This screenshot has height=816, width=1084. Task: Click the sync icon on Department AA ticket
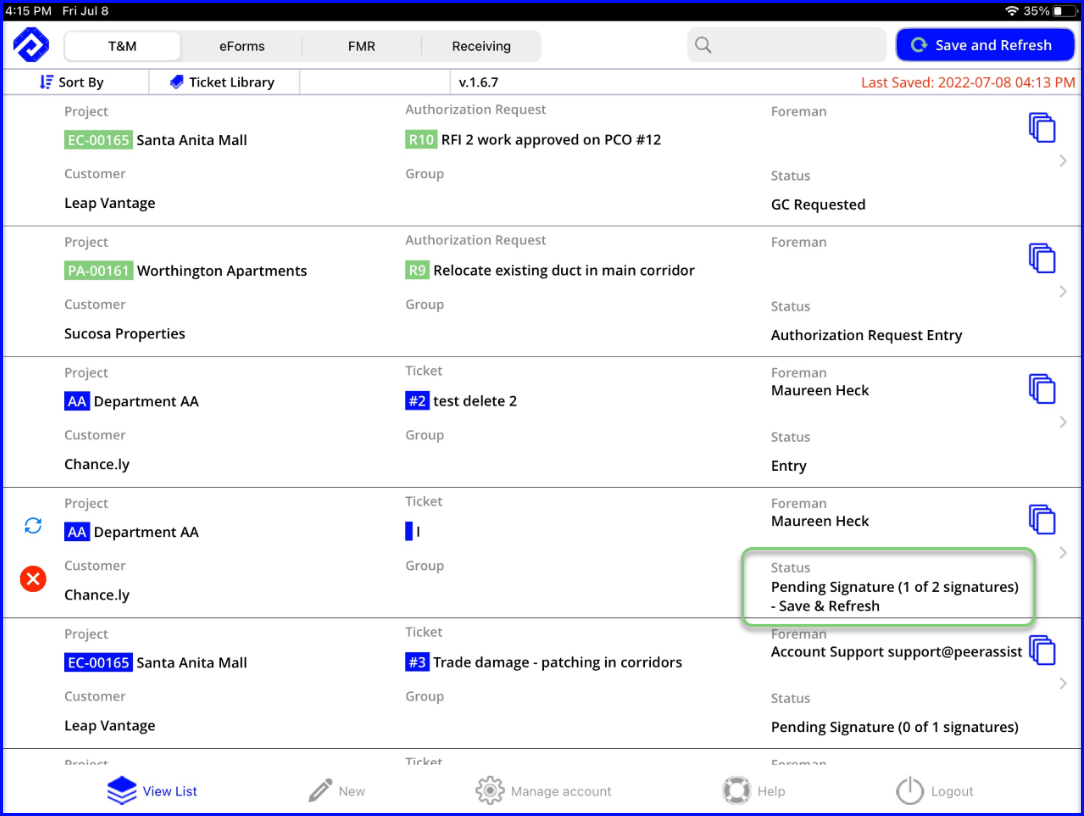coord(33,526)
